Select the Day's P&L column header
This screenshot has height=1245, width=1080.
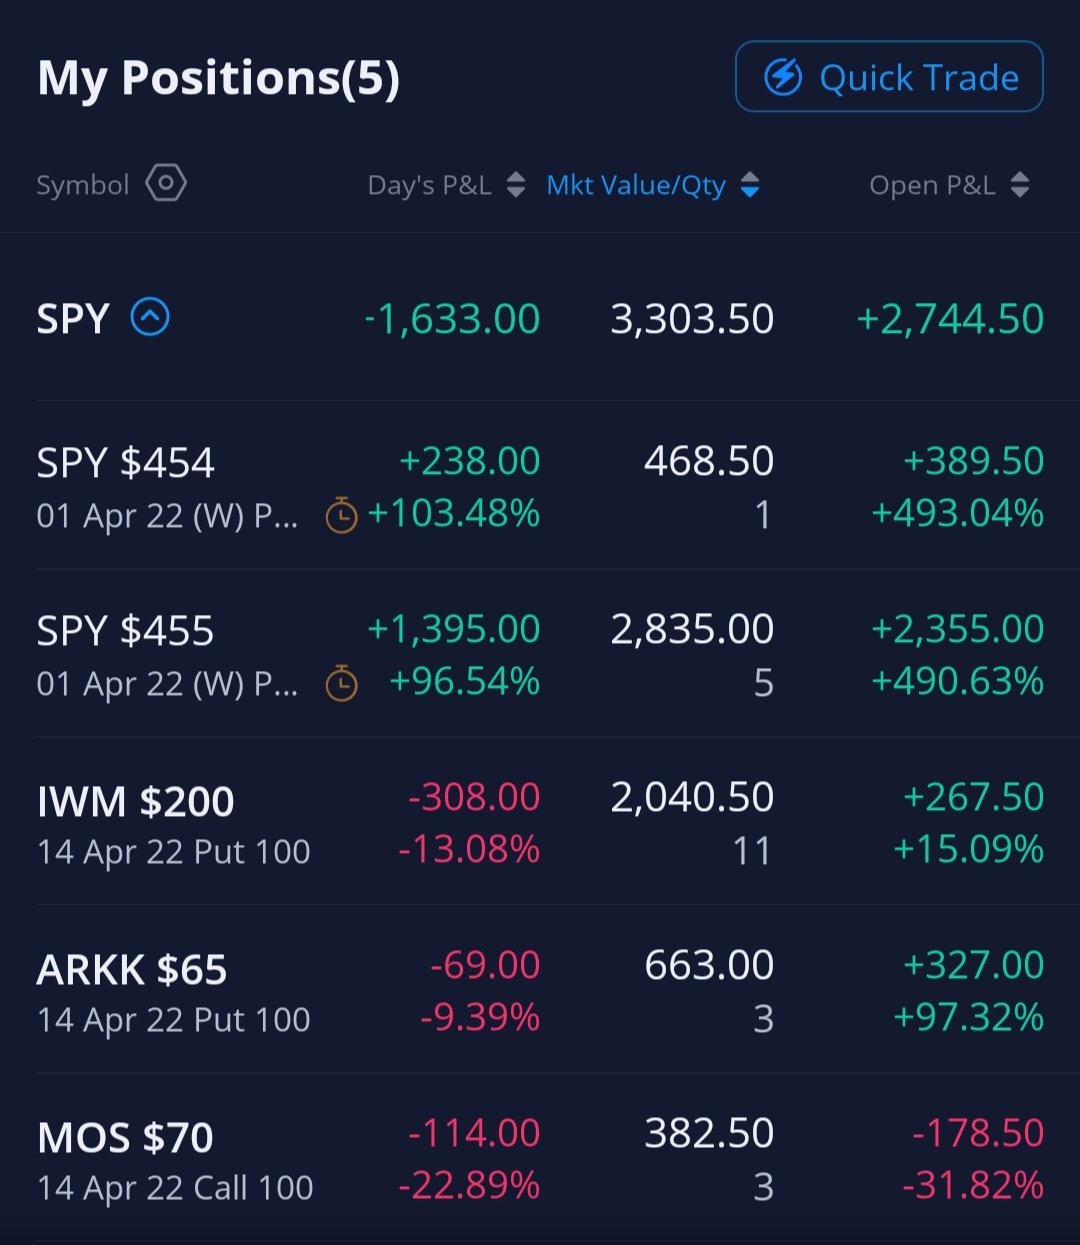430,185
